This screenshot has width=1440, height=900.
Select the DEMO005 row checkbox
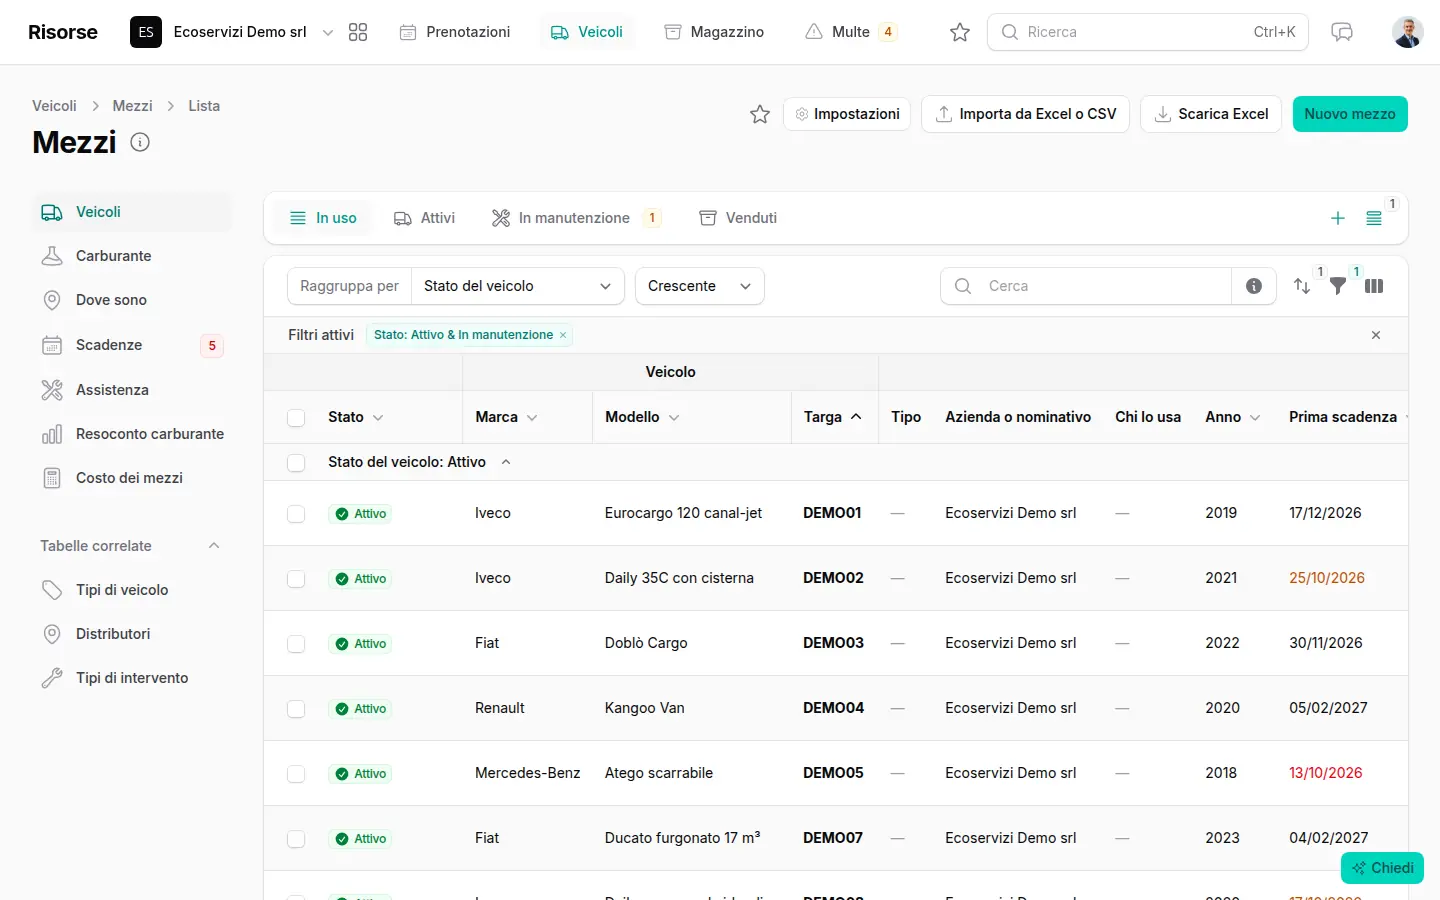(x=296, y=774)
